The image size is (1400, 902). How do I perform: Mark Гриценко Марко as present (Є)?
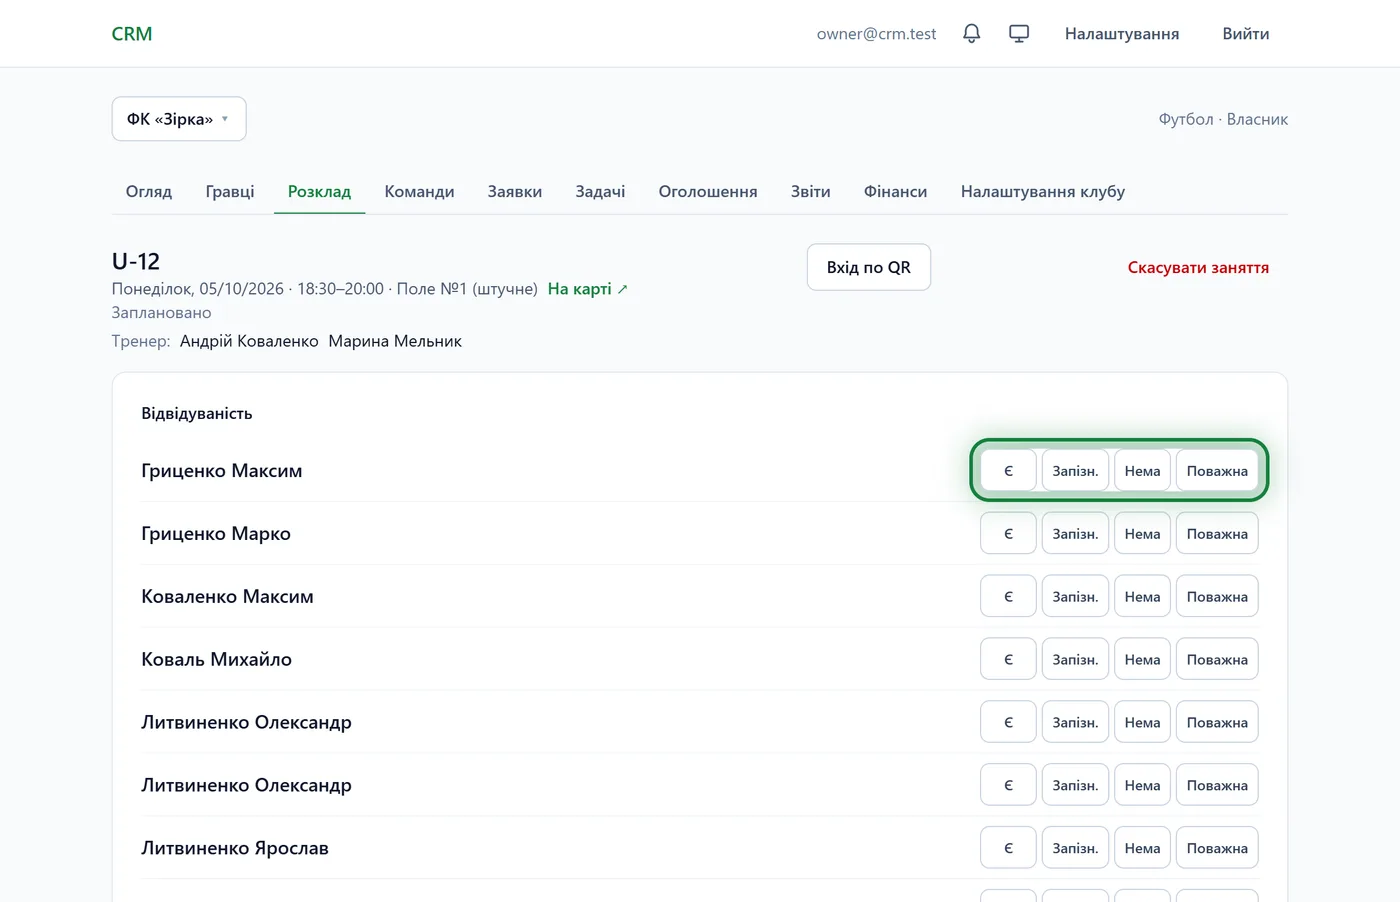(1008, 534)
